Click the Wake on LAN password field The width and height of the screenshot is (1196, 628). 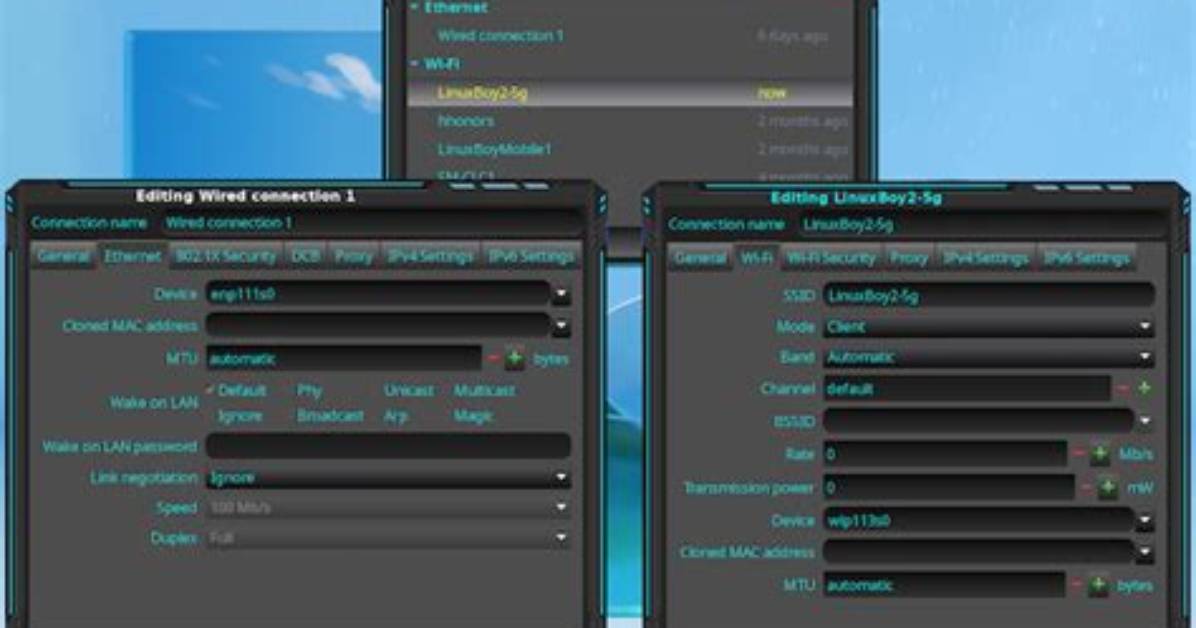click(x=388, y=446)
